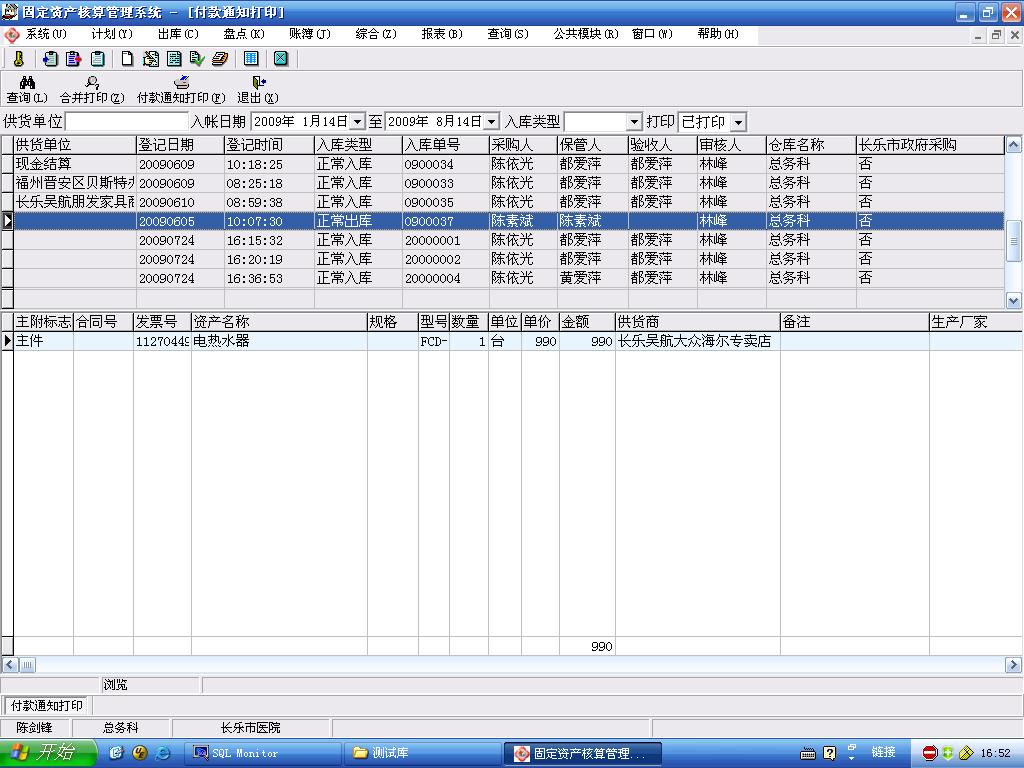Click 退出(X) exit door button
The width and height of the screenshot is (1024, 768).
257,90
